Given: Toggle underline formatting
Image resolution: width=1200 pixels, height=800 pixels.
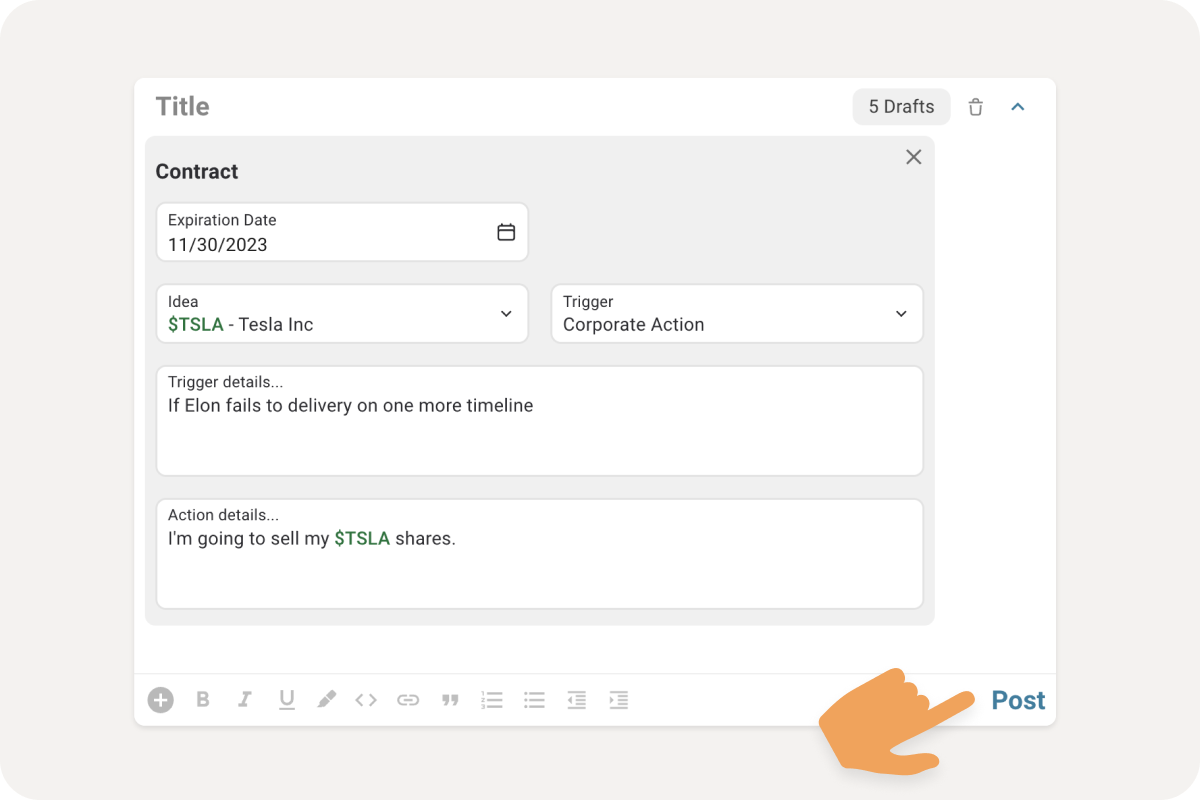Looking at the screenshot, I should click(287, 700).
